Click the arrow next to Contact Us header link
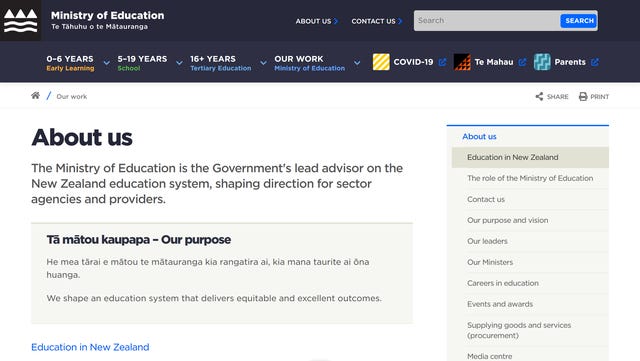This screenshot has width=640, height=361. (x=400, y=21)
